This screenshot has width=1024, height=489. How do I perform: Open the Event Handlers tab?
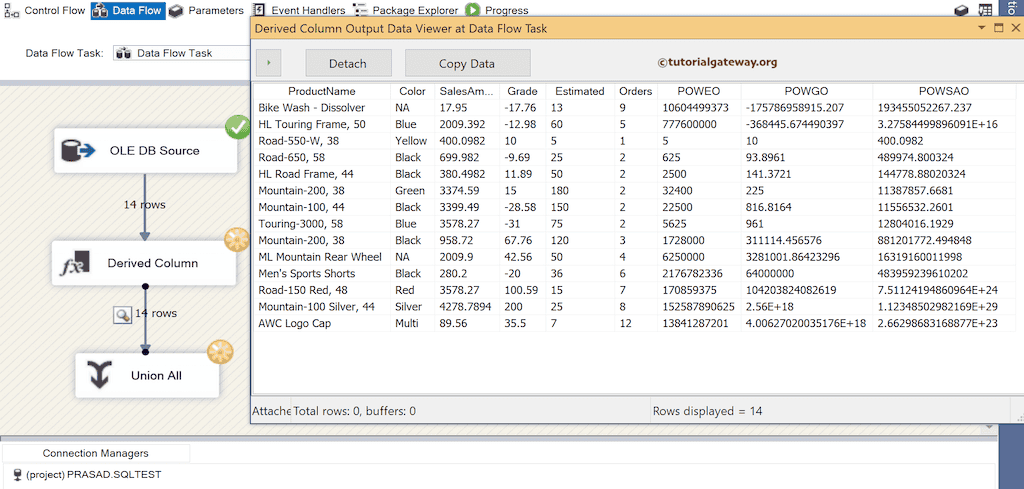[299, 10]
